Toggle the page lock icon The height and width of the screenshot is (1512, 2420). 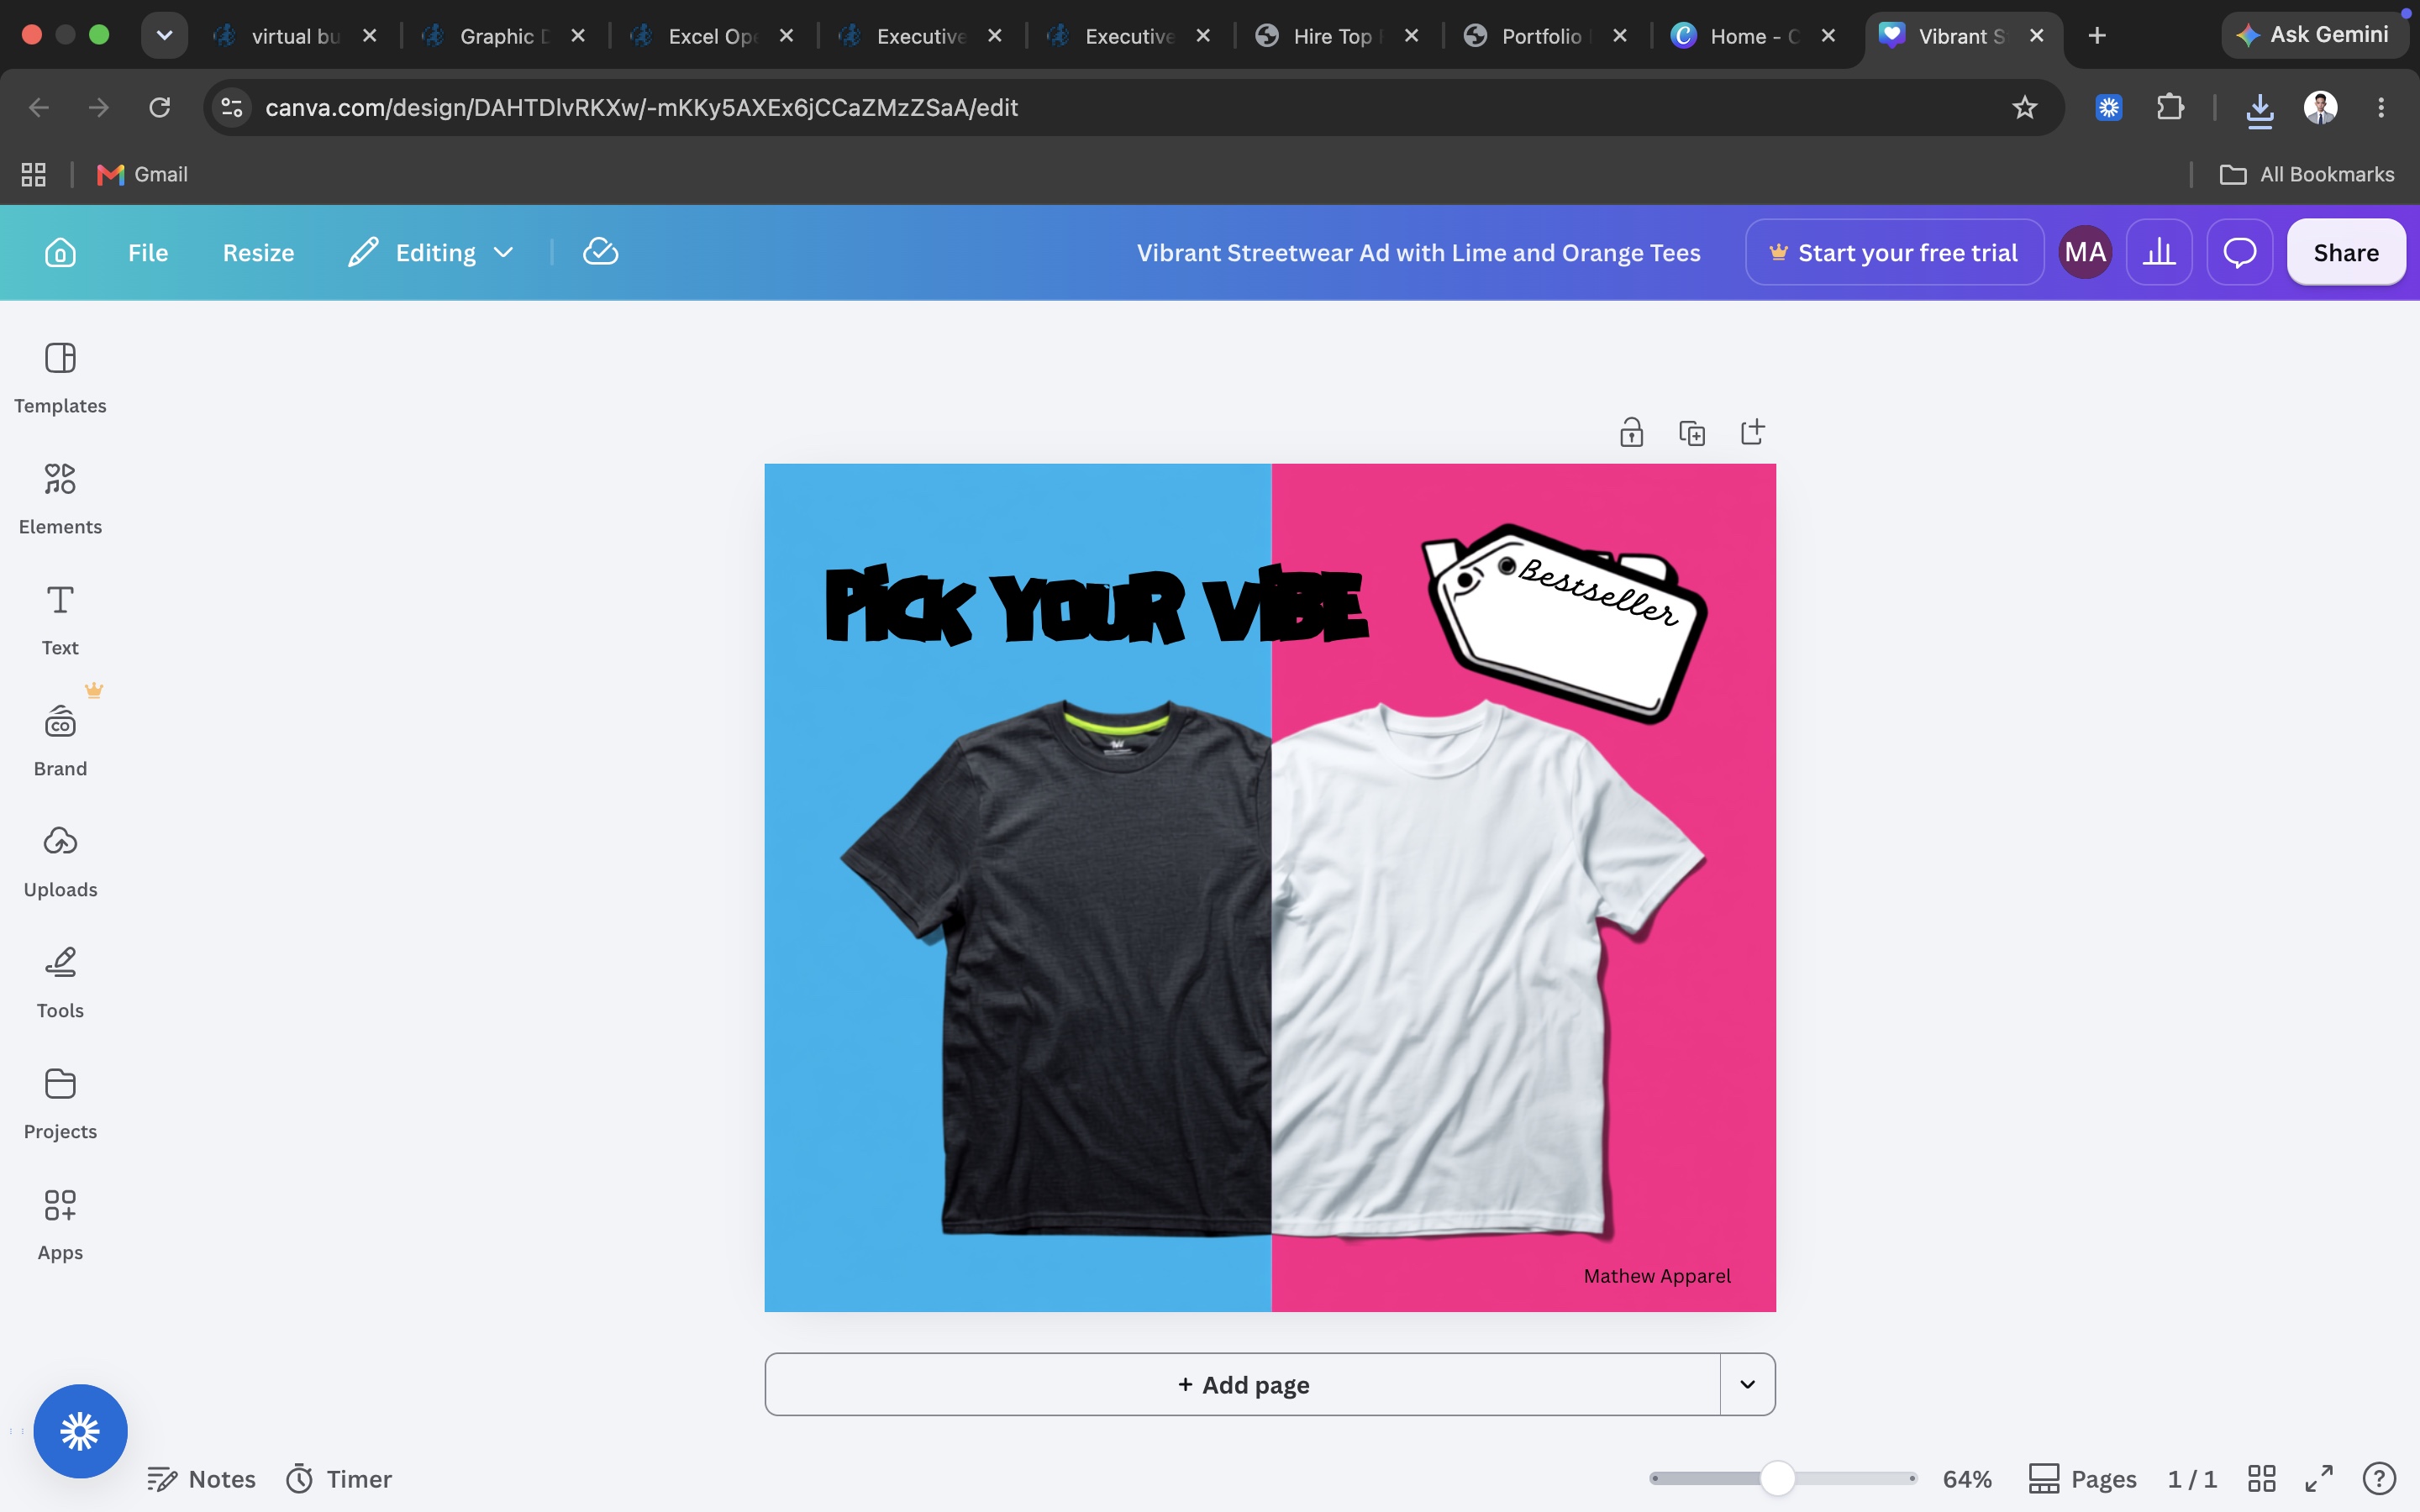tap(1631, 433)
